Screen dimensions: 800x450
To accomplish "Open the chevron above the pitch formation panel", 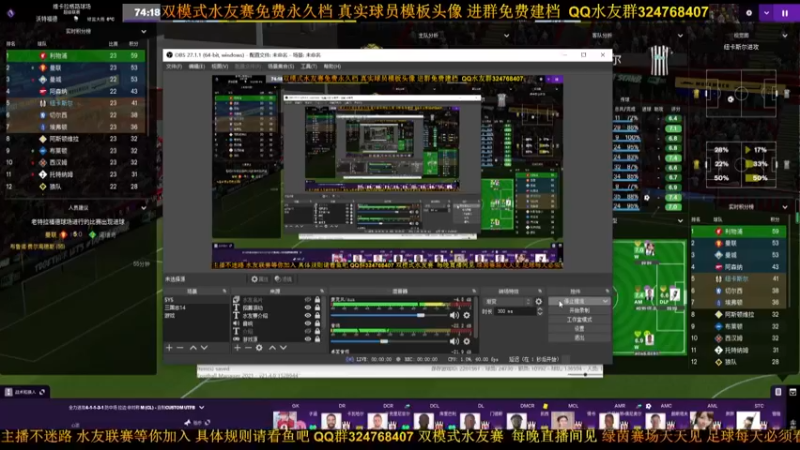I will tap(680, 221).
